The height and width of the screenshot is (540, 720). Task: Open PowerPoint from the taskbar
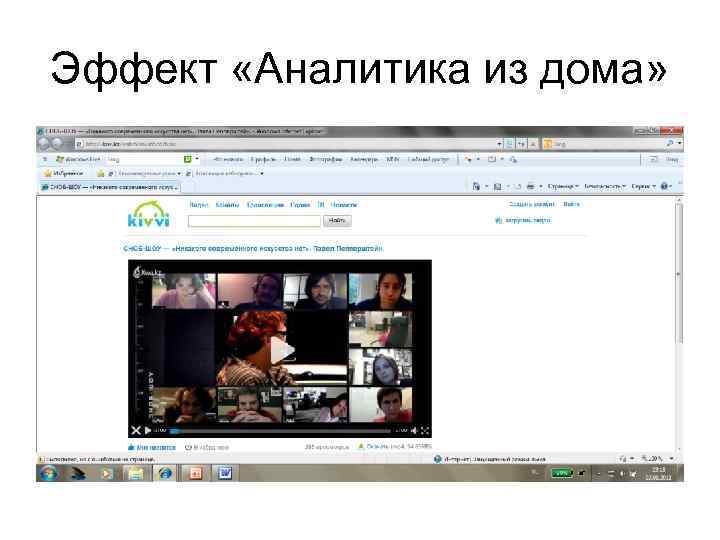[x=196, y=473]
